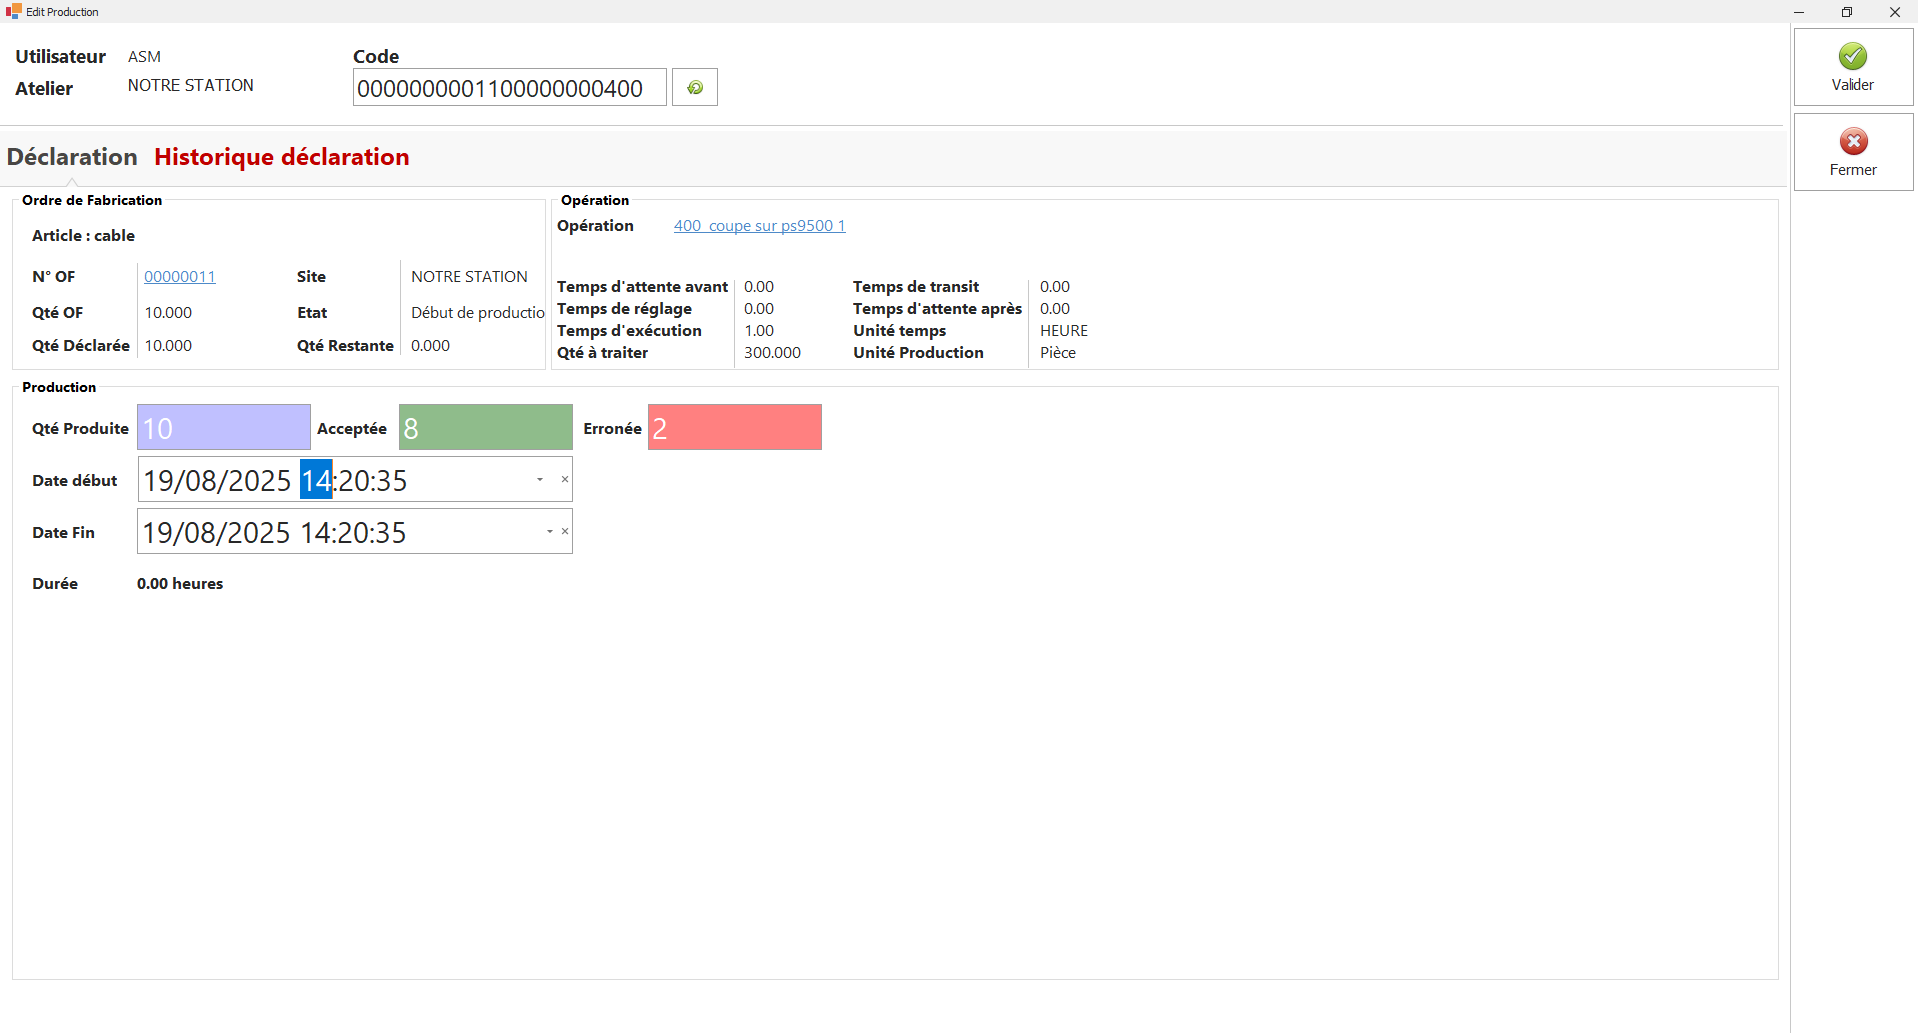Click the Edit Production app icon in title bar
Viewport: 1928px width, 1034px height.
point(13,11)
